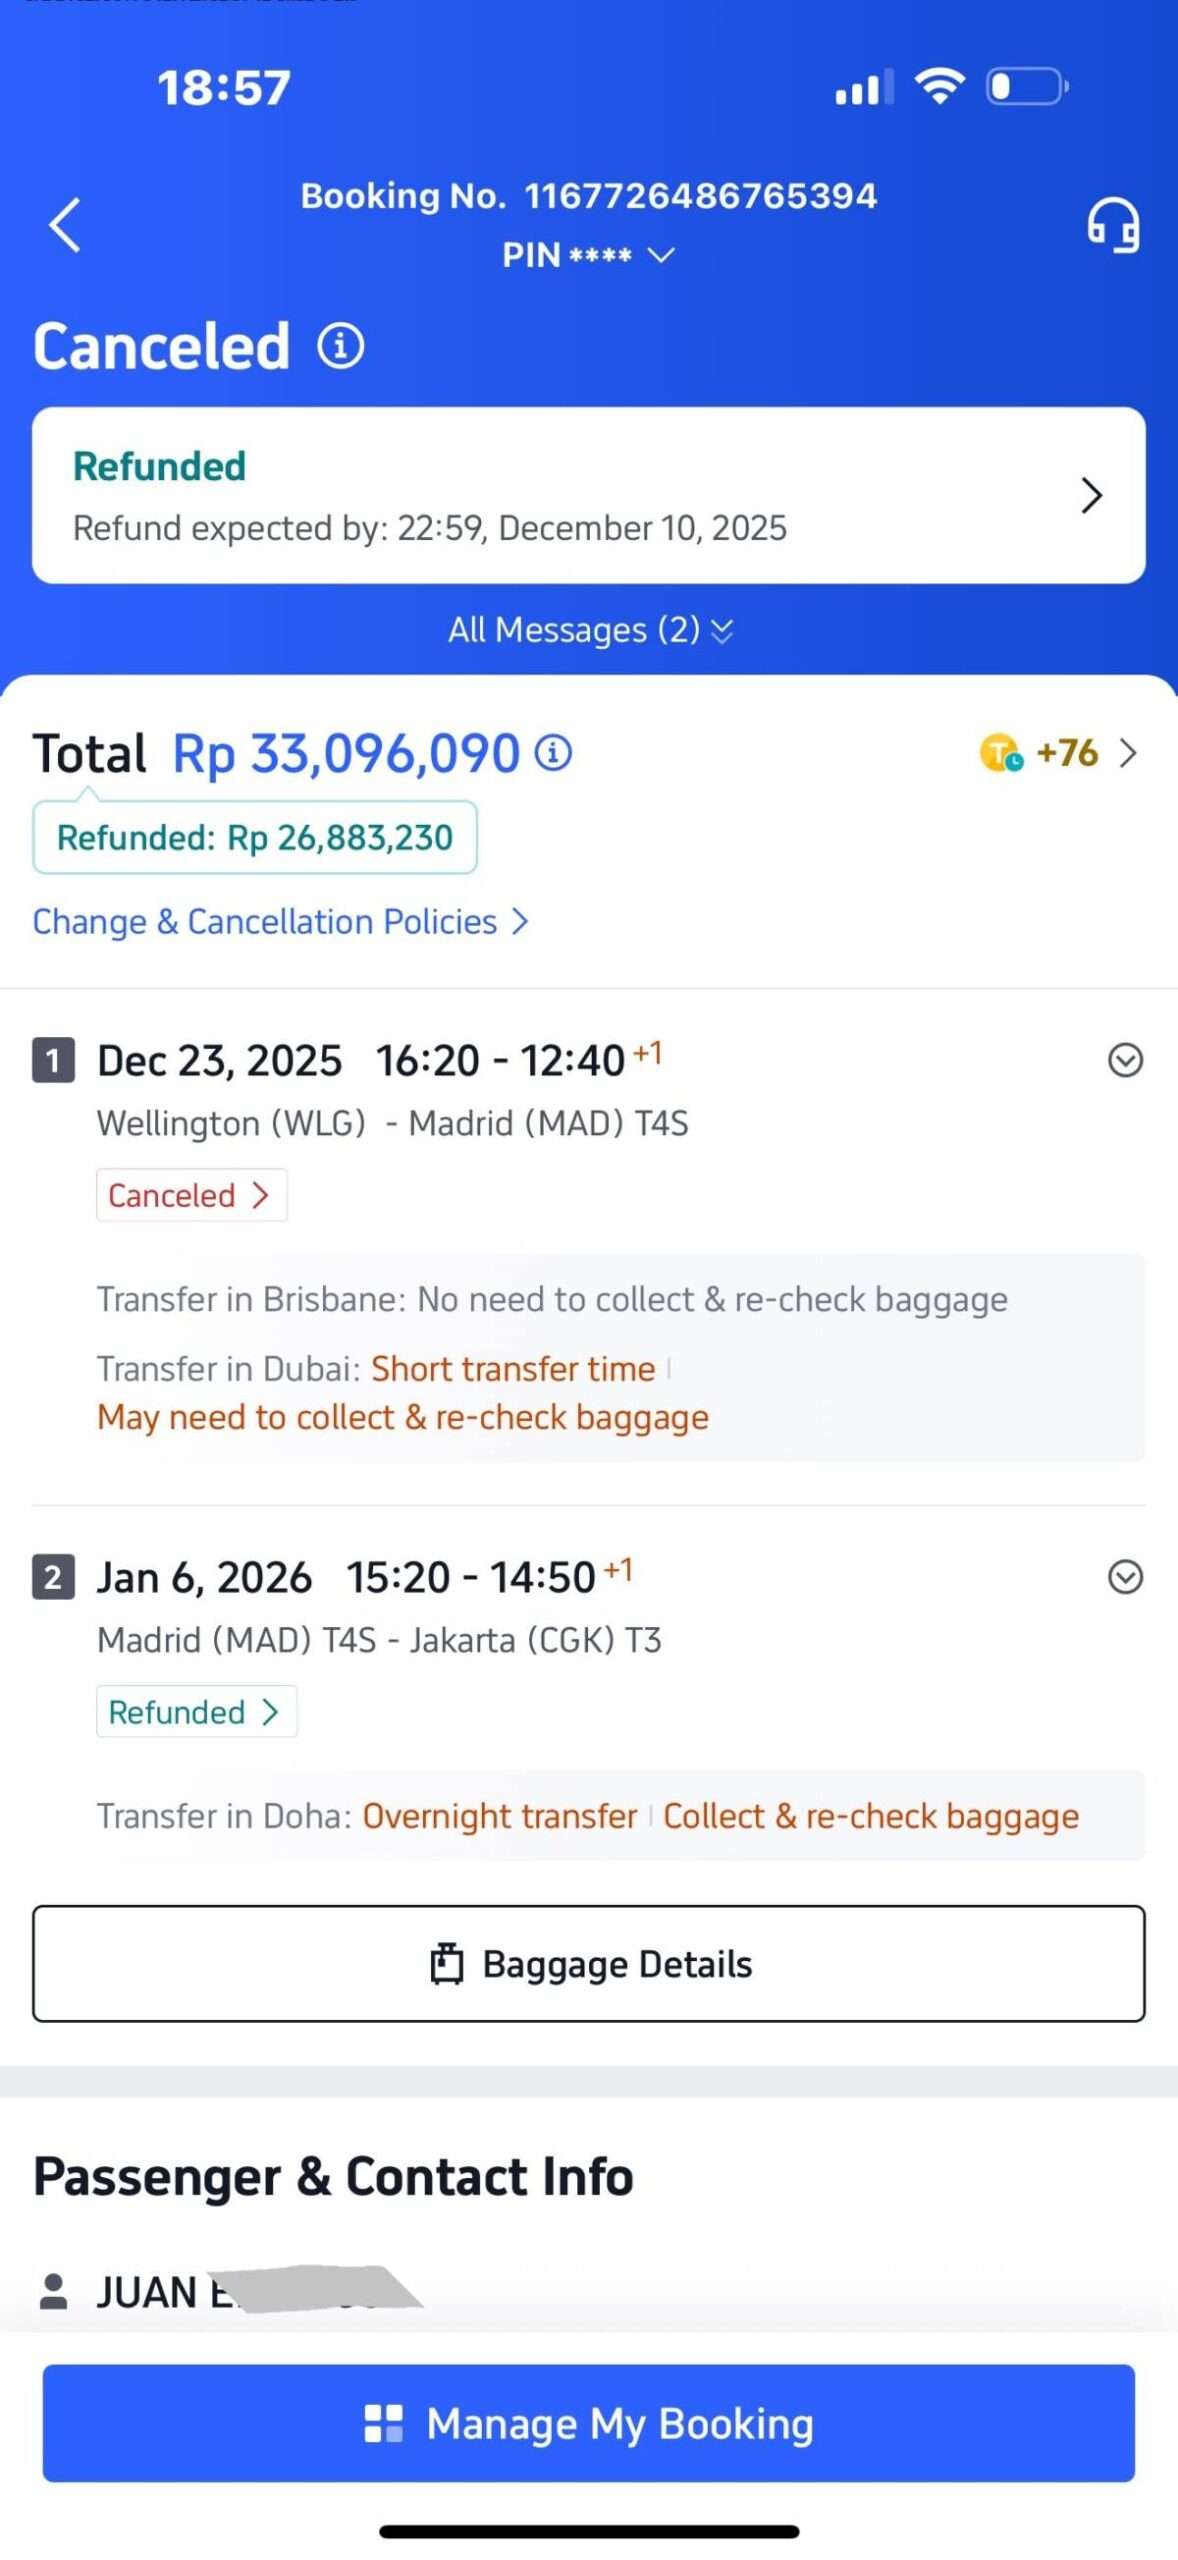Tap the Refunded Rp 26,883,230 badge
Viewport: 1178px width, 2560px height.
(255, 838)
